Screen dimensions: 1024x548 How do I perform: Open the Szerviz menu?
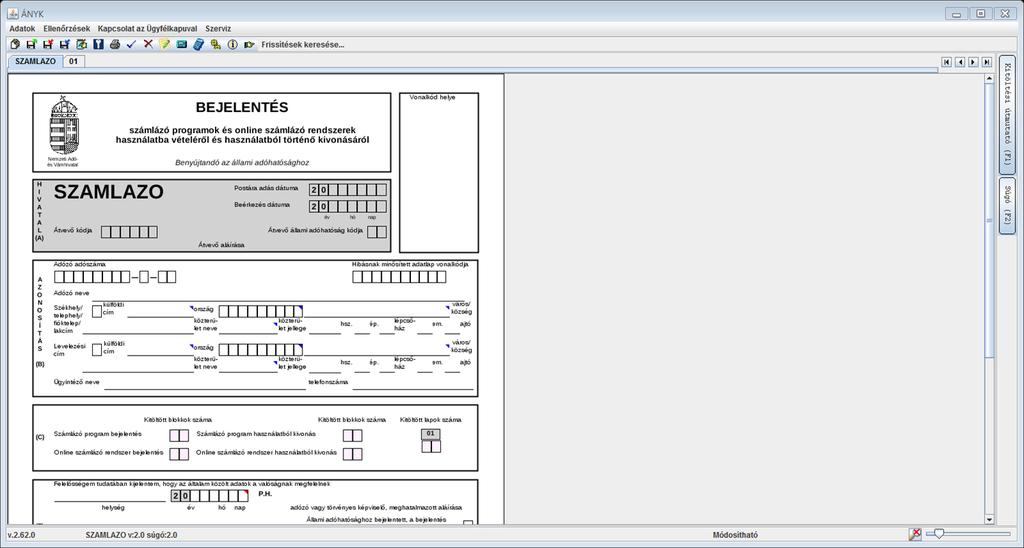218,29
